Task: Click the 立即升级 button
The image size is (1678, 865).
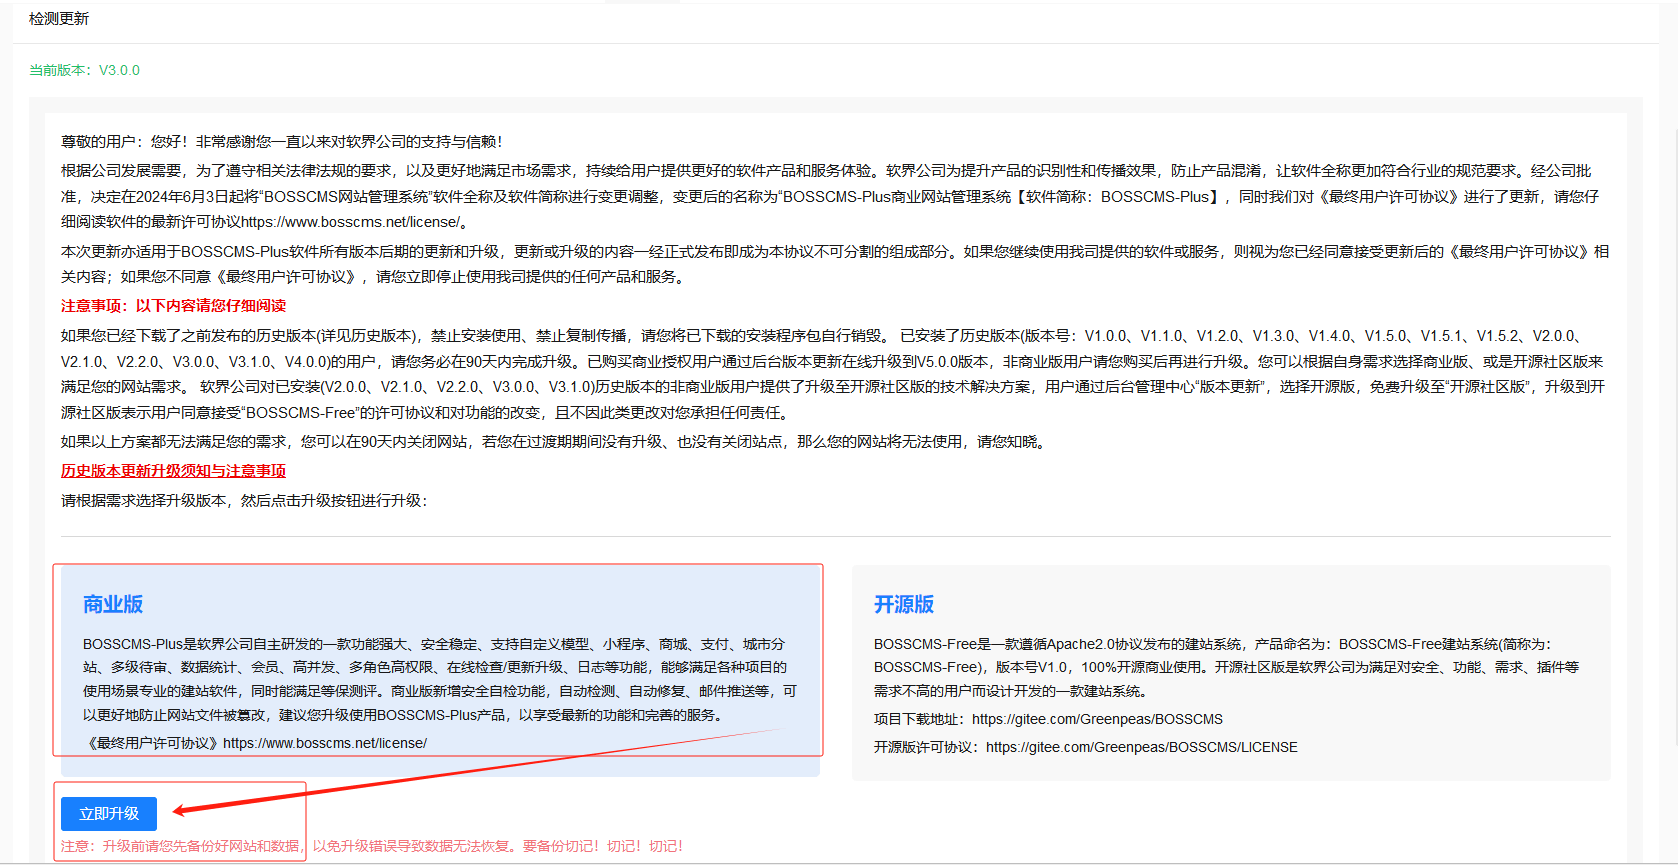Action: coord(109,814)
